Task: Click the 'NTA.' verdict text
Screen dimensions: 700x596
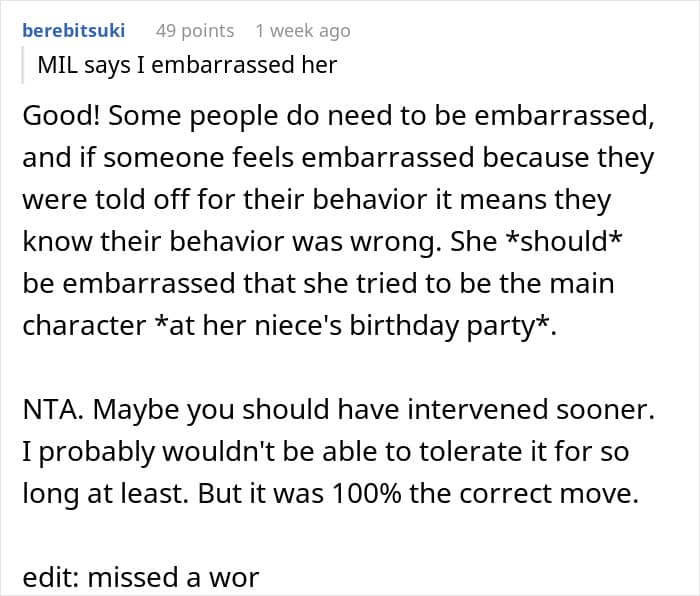Action: 48,411
